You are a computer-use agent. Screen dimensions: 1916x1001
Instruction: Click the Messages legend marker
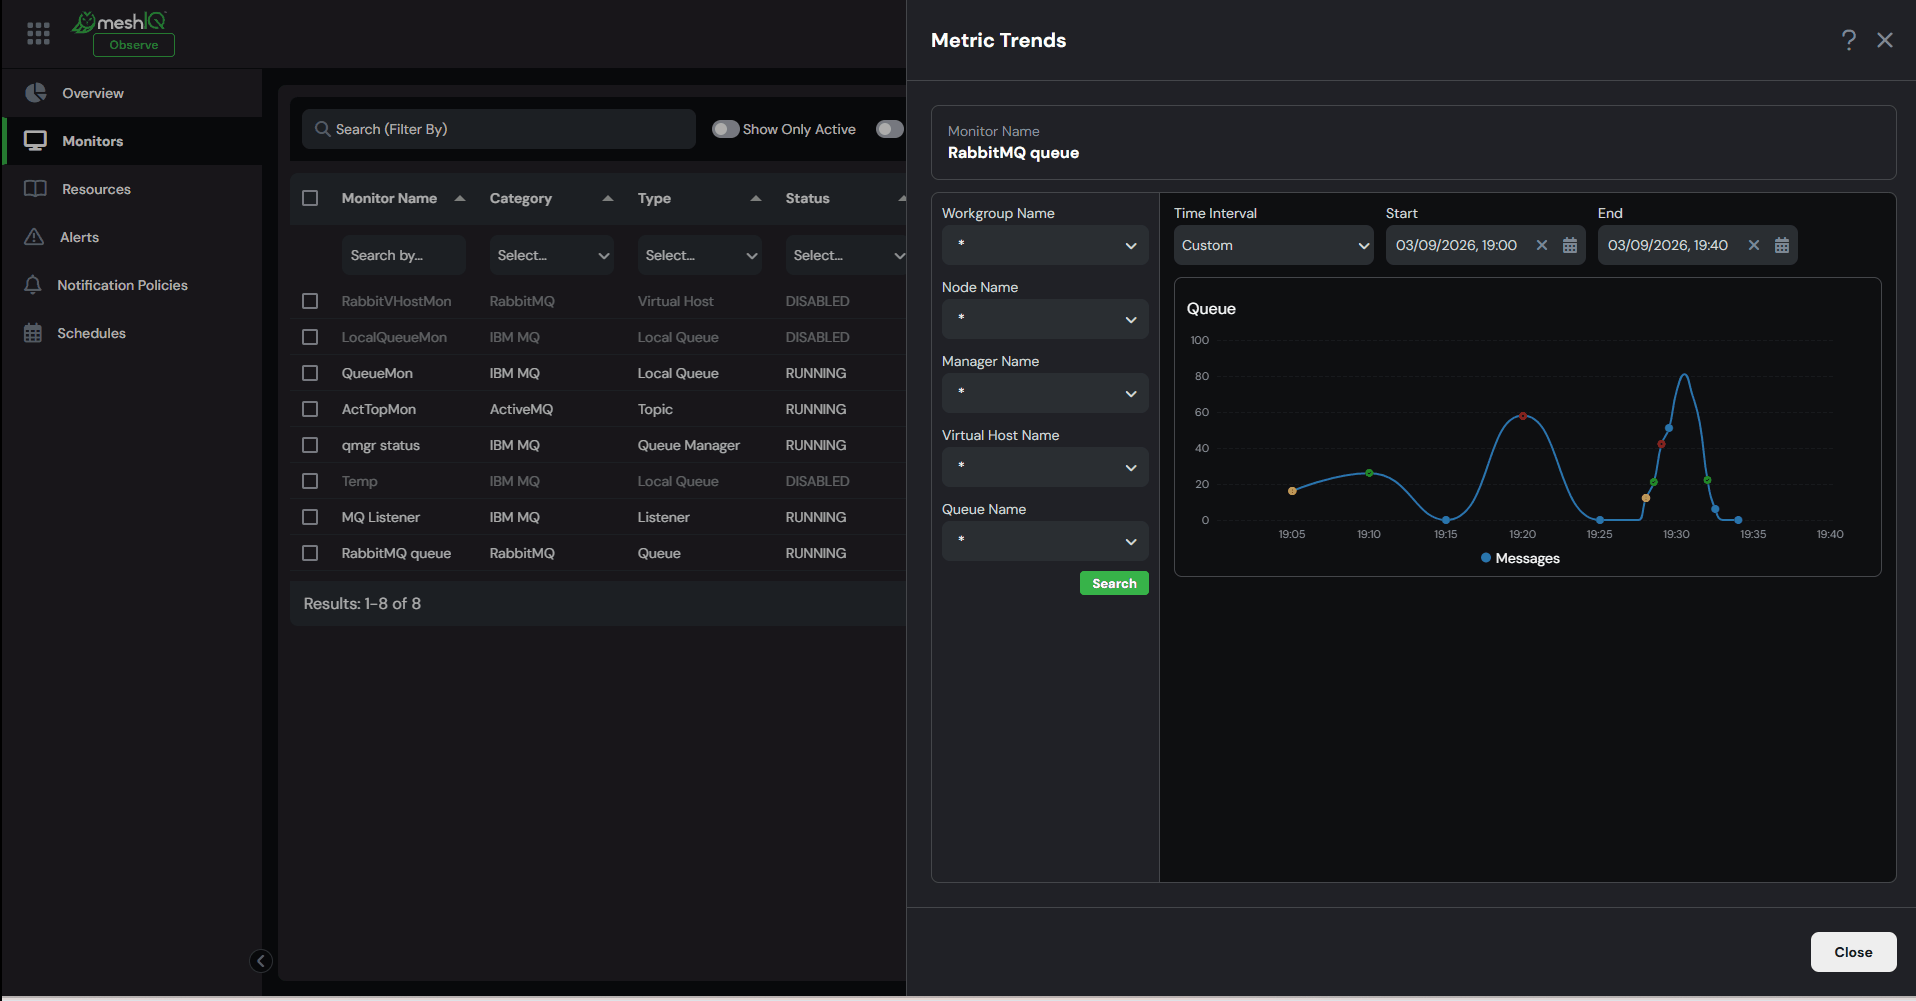(1486, 558)
